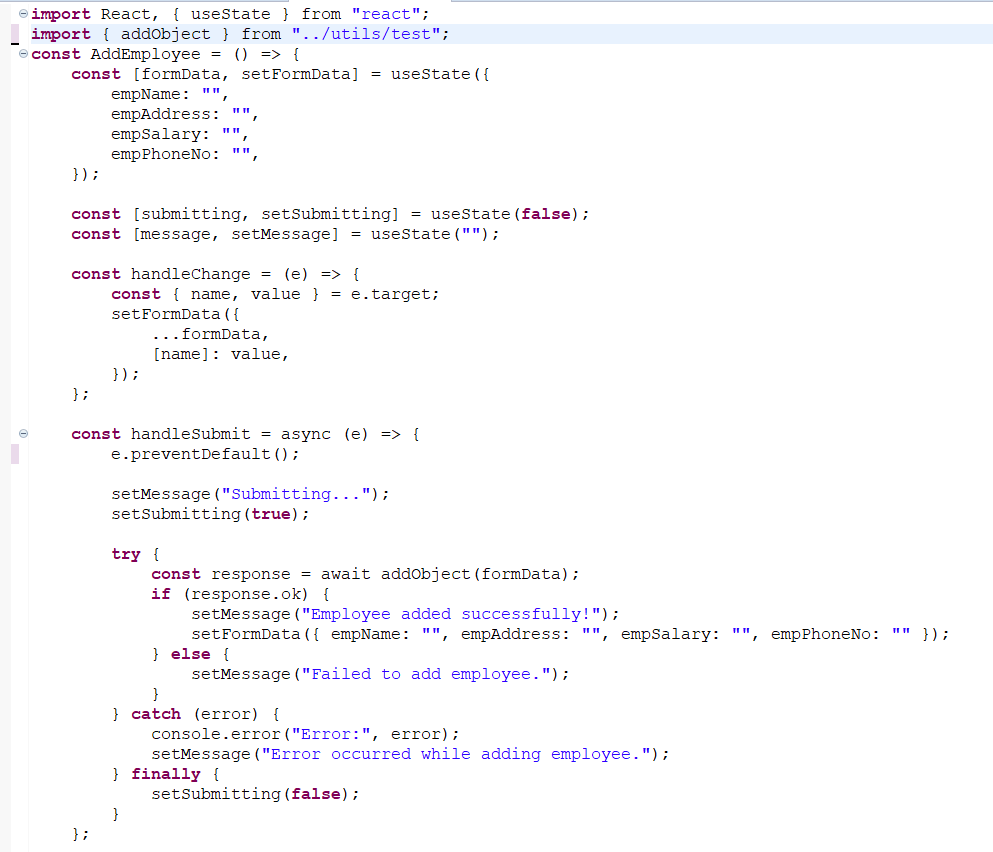
Task: Click setSubmitting in the state declaration
Action: [326, 214]
